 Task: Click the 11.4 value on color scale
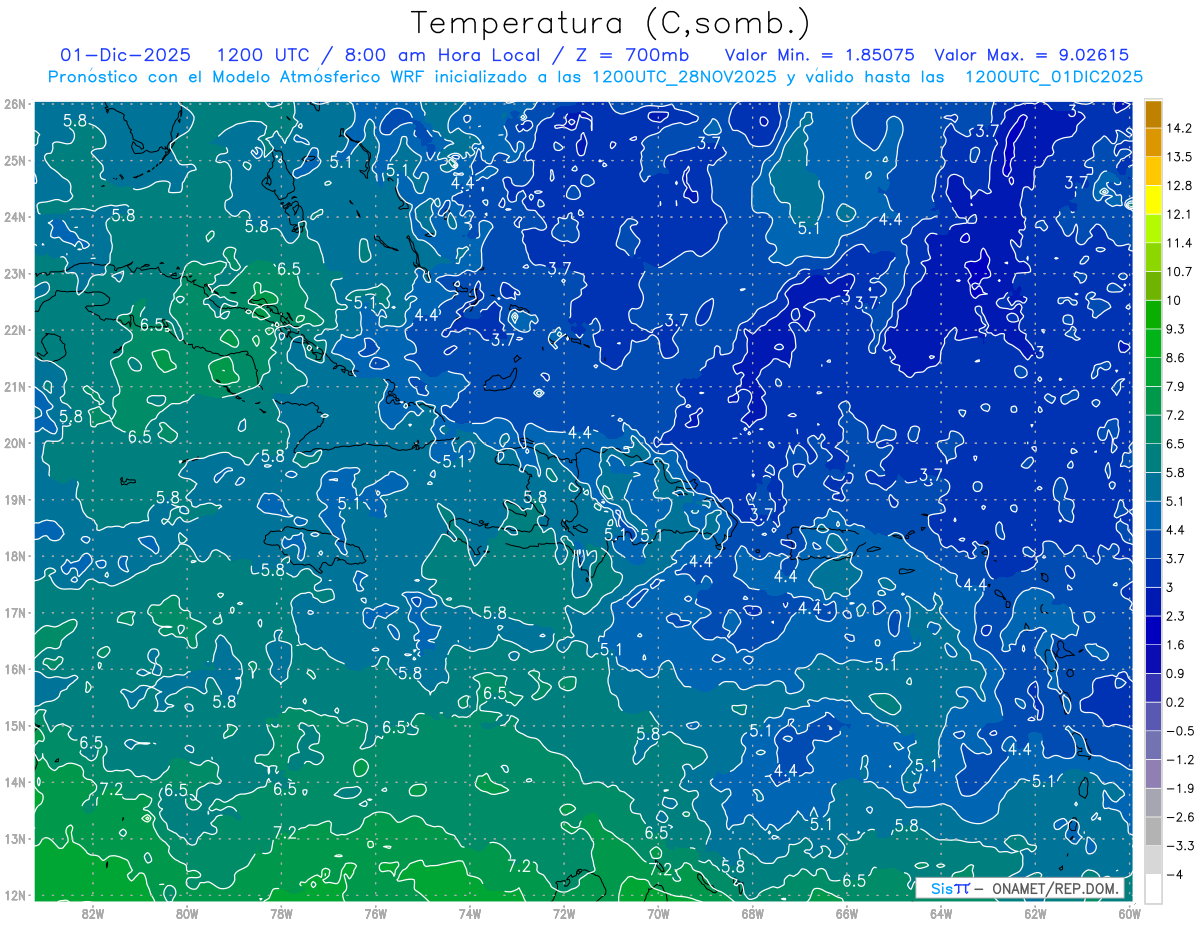[1178, 243]
